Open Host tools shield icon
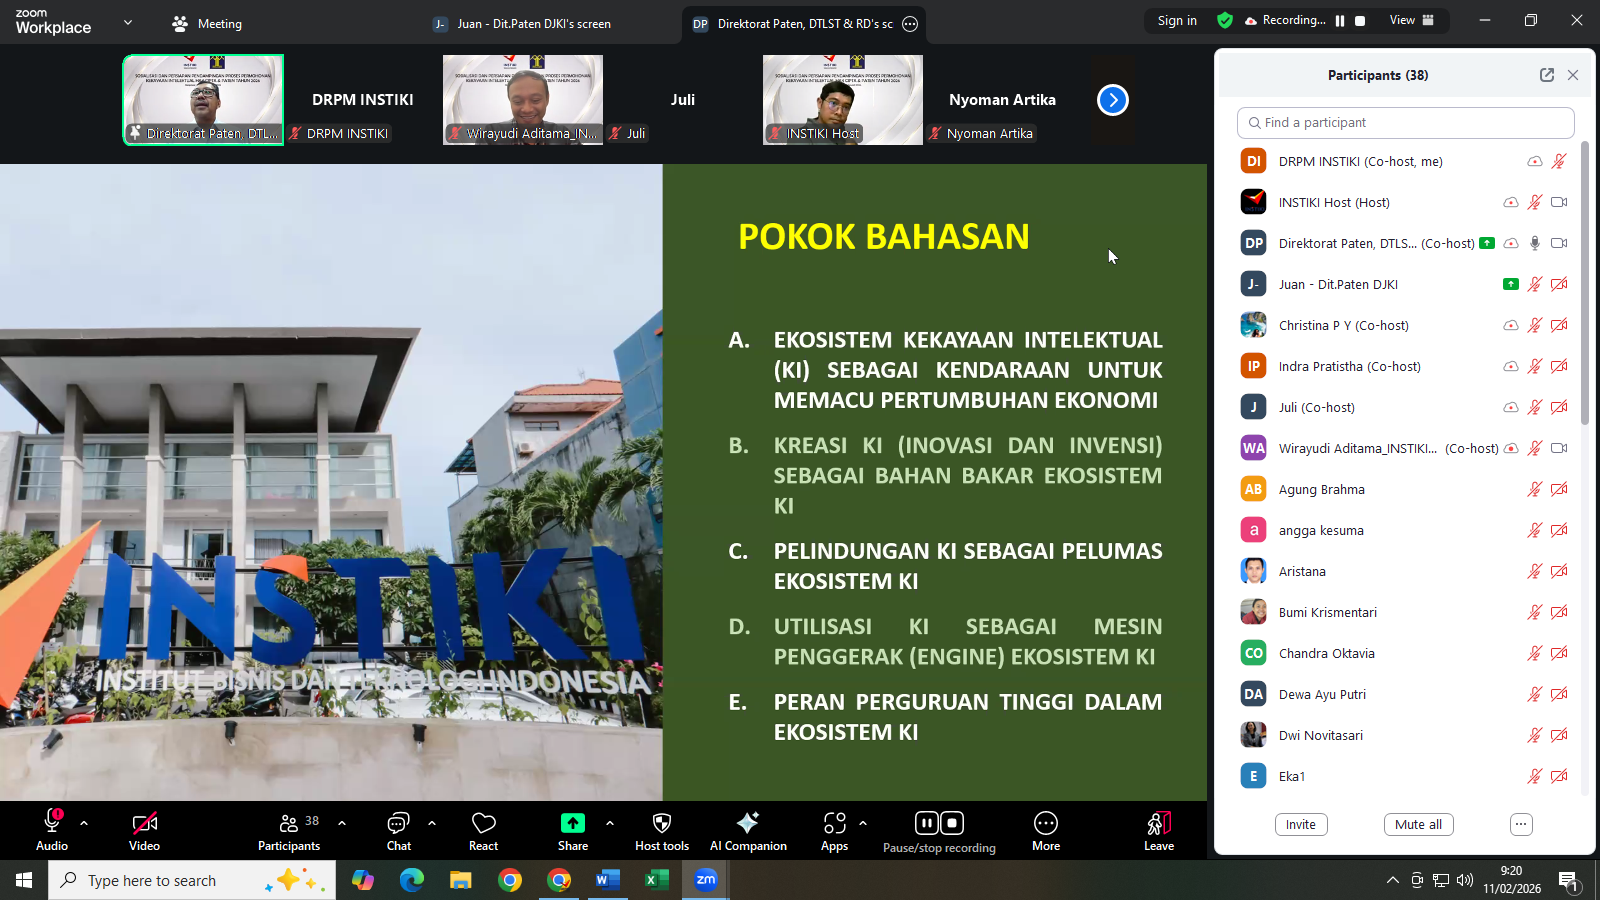This screenshot has width=1600, height=900. 661,824
